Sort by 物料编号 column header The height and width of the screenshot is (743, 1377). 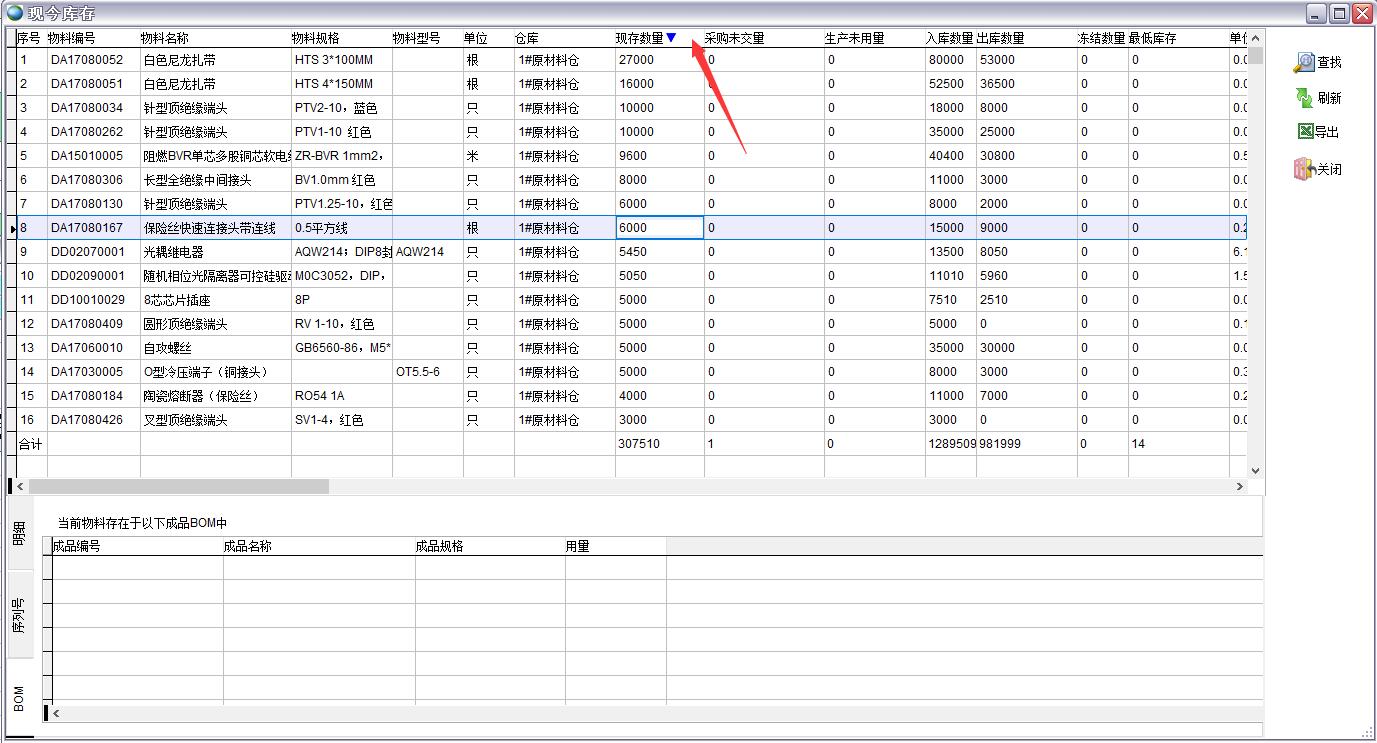click(72, 38)
